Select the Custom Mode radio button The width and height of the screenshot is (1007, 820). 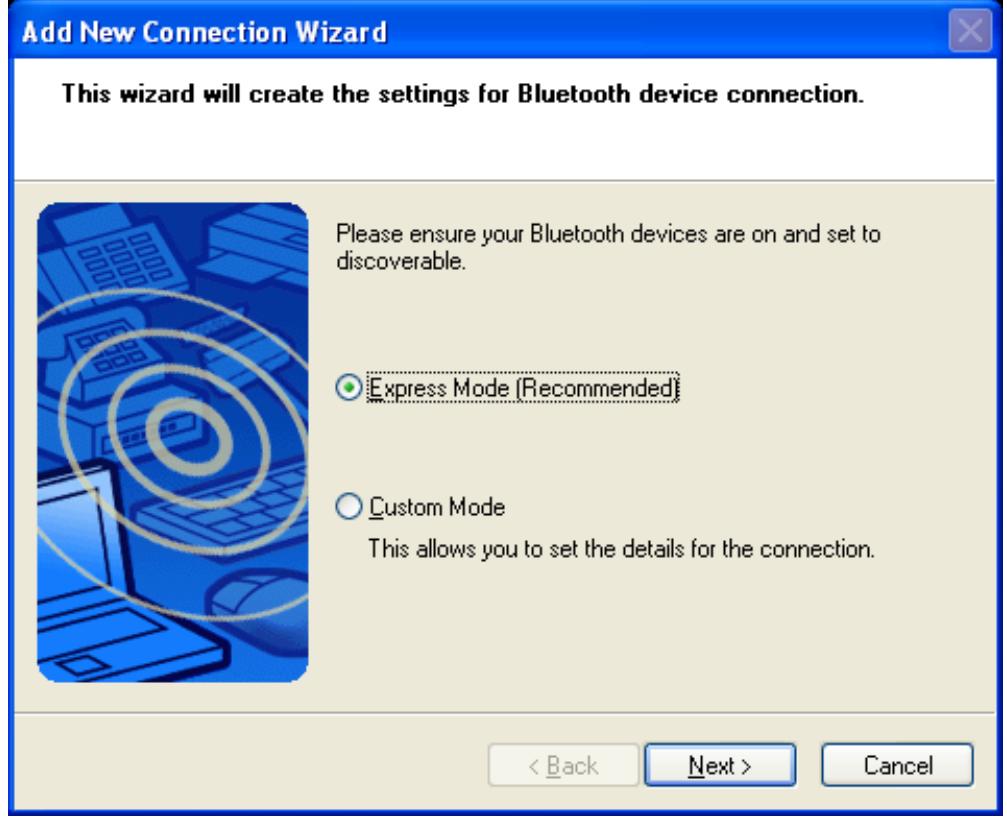pos(349,507)
